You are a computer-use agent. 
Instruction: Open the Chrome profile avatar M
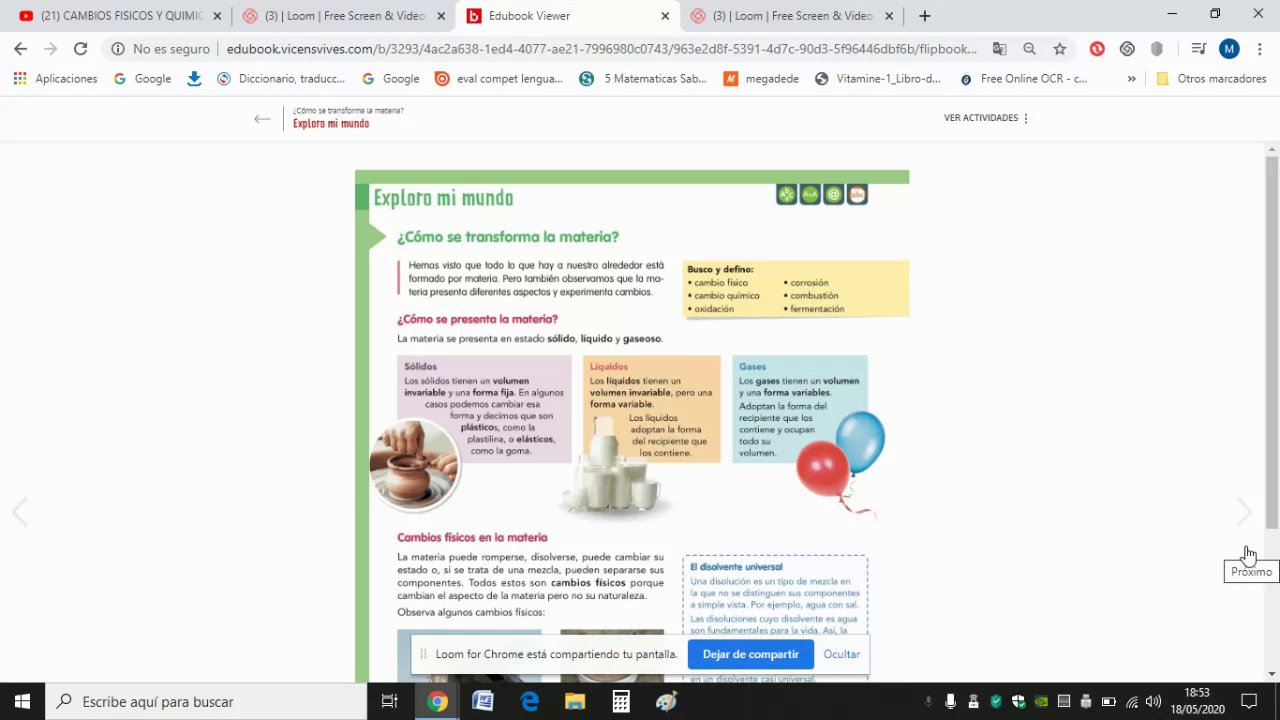coord(1229,48)
